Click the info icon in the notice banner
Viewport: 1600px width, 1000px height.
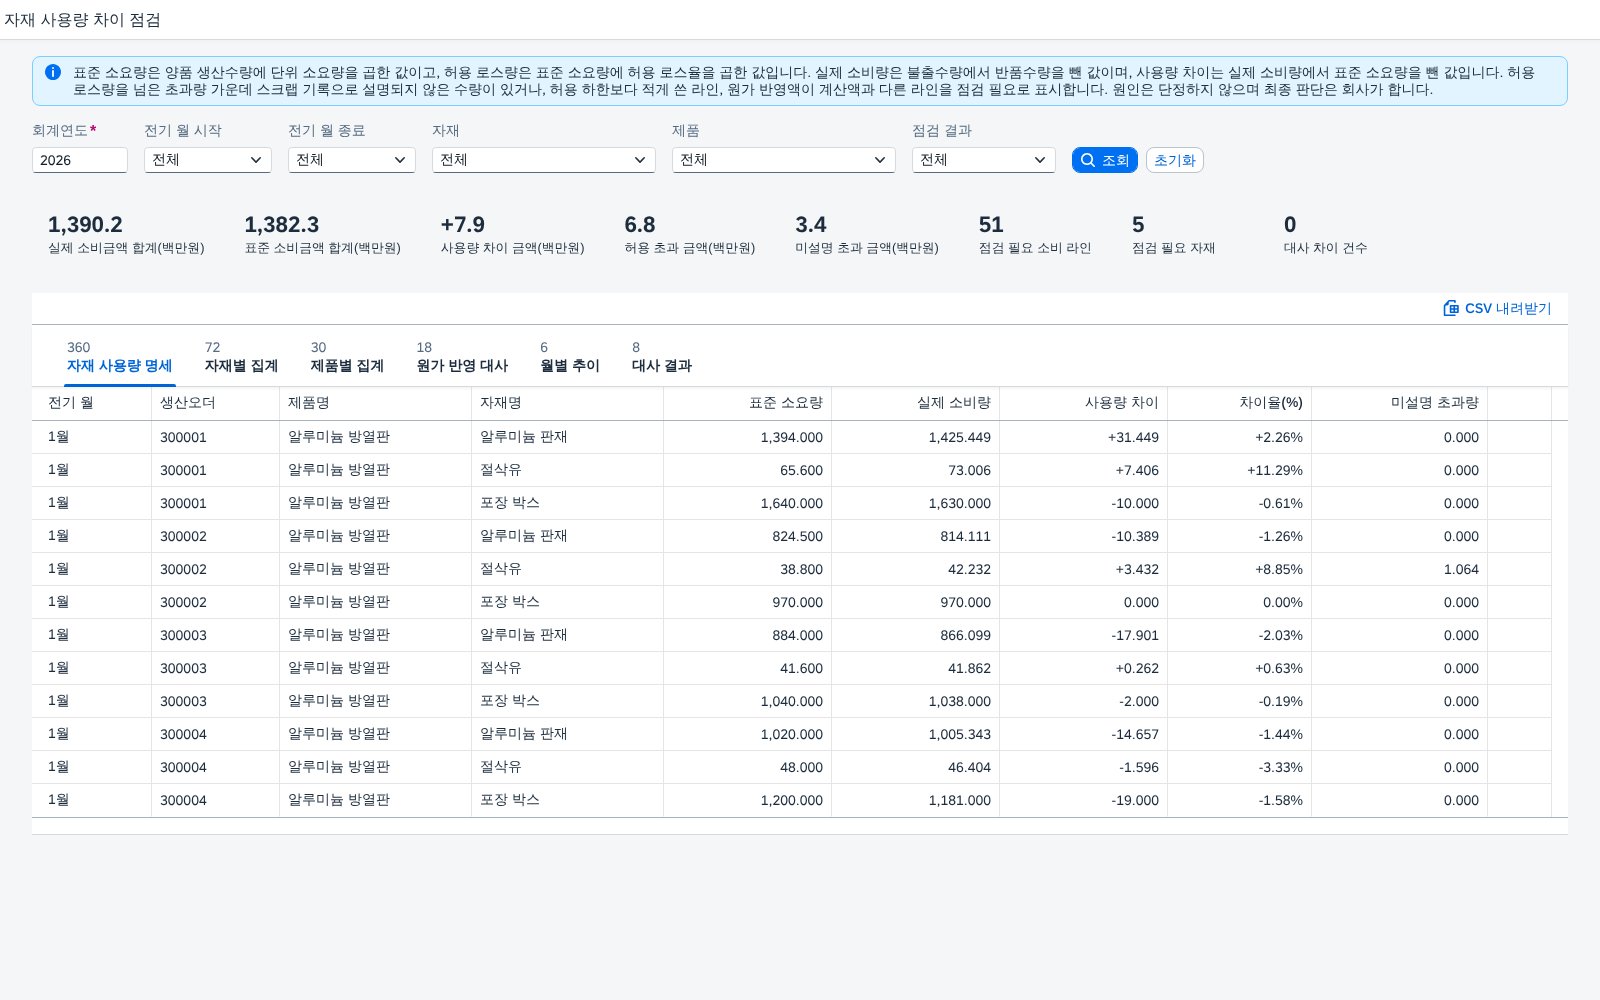click(53, 72)
